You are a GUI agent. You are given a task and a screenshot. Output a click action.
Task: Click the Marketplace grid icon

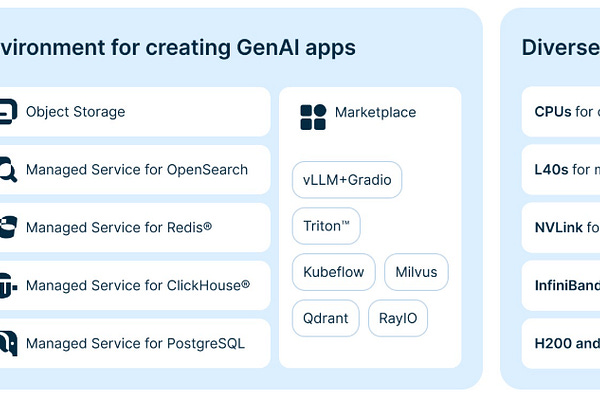[313, 117]
